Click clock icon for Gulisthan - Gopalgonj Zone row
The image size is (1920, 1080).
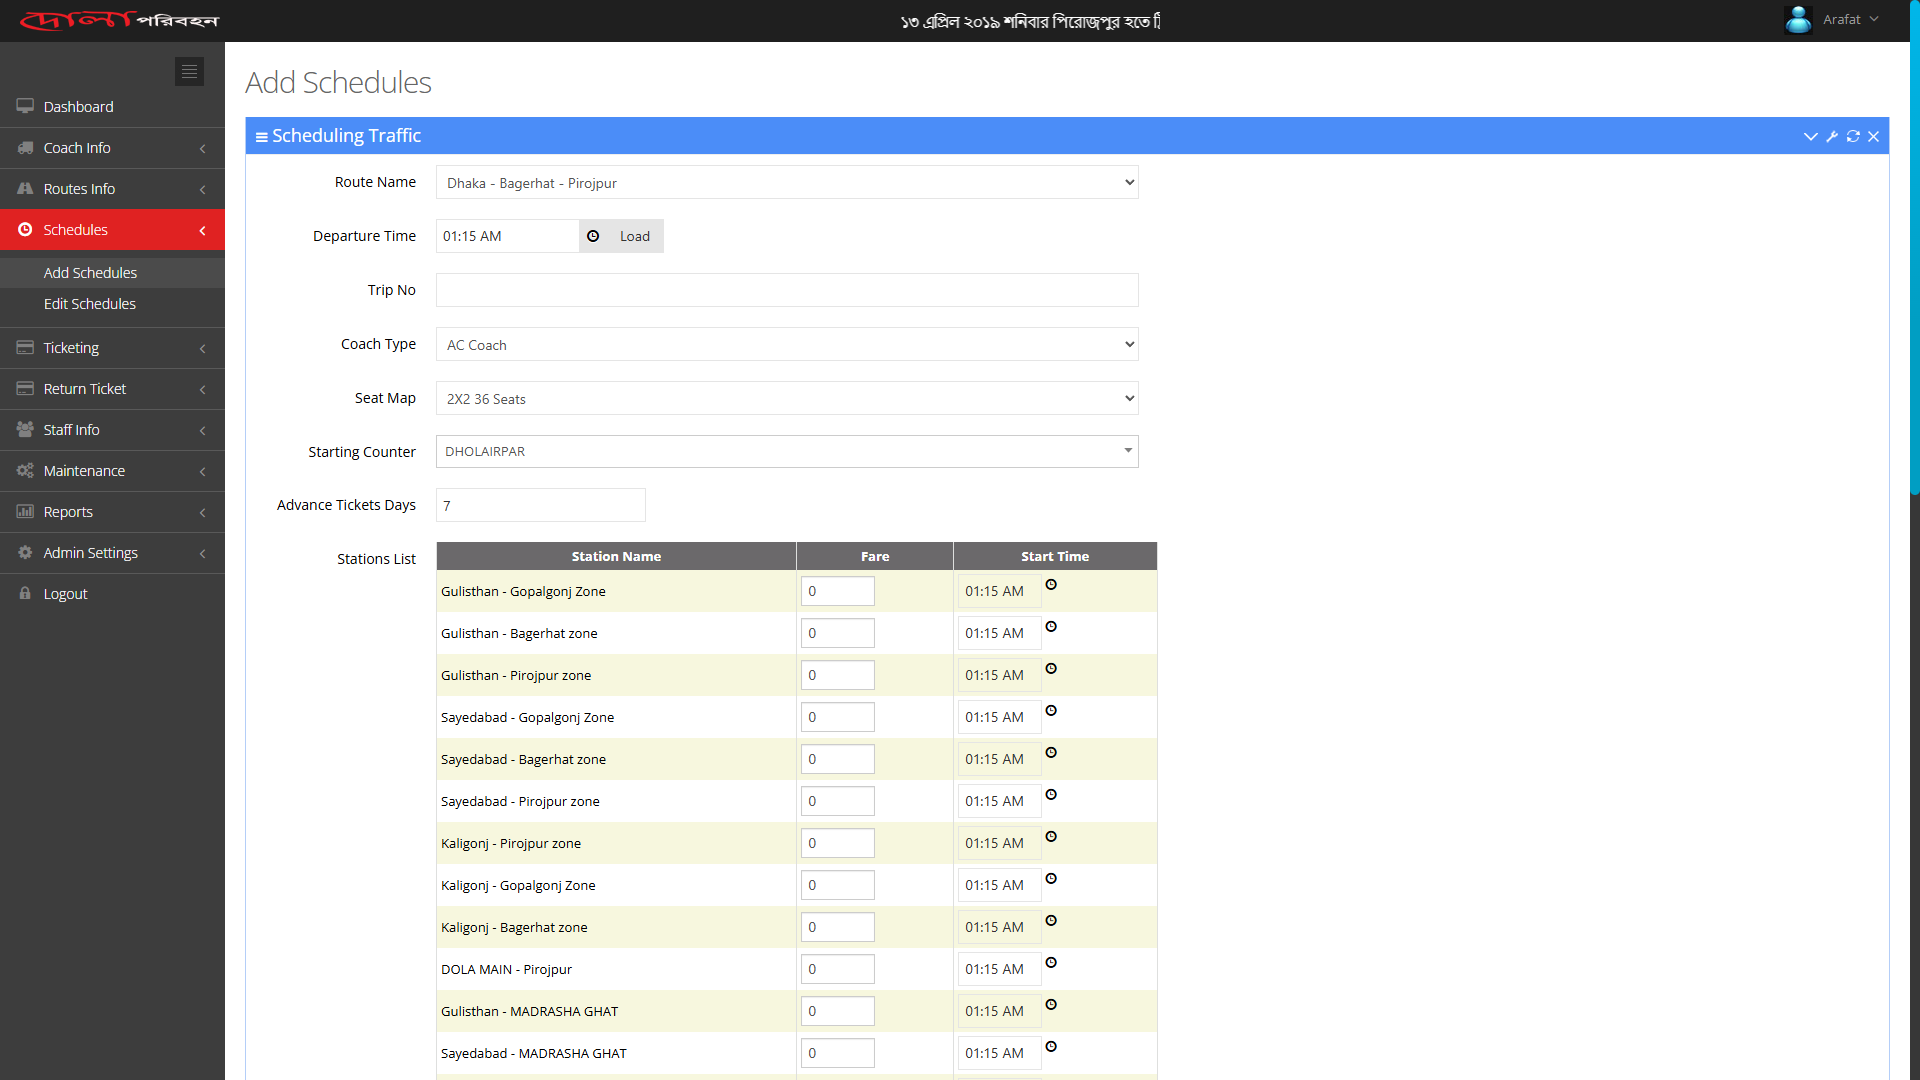[x=1051, y=585]
